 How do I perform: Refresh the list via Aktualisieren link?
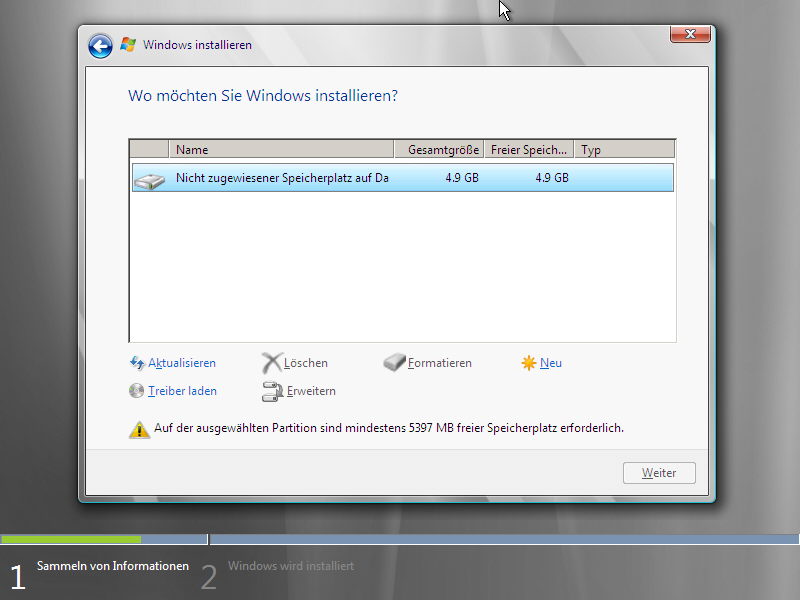pos(182,363)
